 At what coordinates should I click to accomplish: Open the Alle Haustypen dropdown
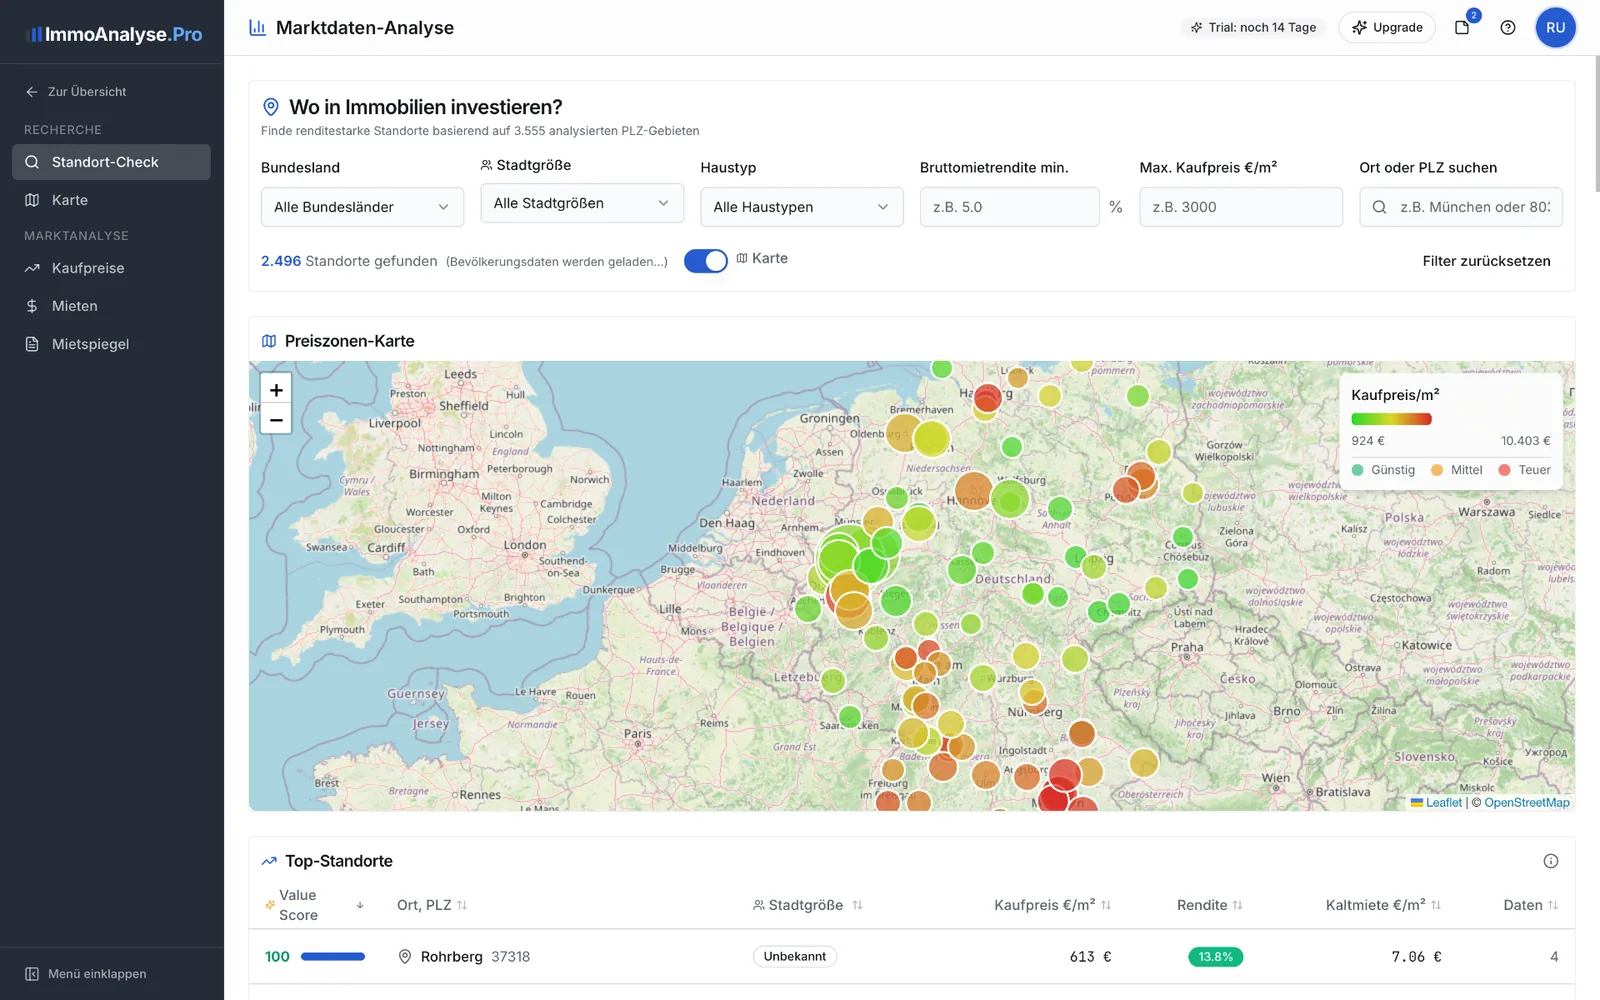802,207
